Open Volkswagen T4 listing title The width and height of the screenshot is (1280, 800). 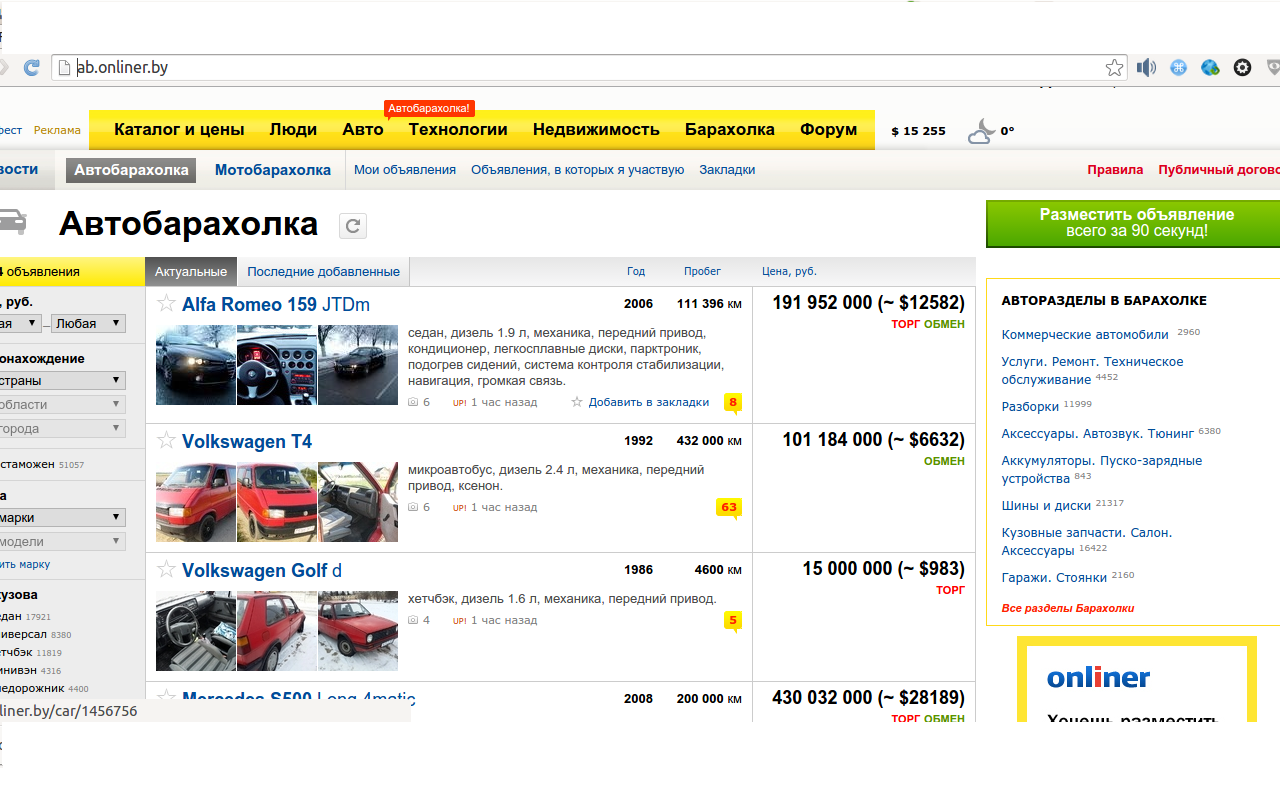coord(247,442)
